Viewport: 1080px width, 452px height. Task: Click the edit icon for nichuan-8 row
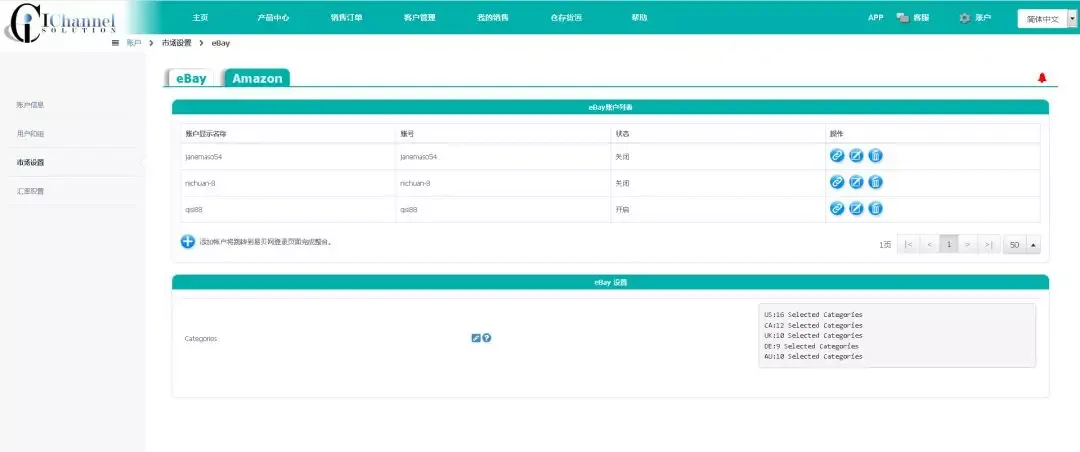856,182
